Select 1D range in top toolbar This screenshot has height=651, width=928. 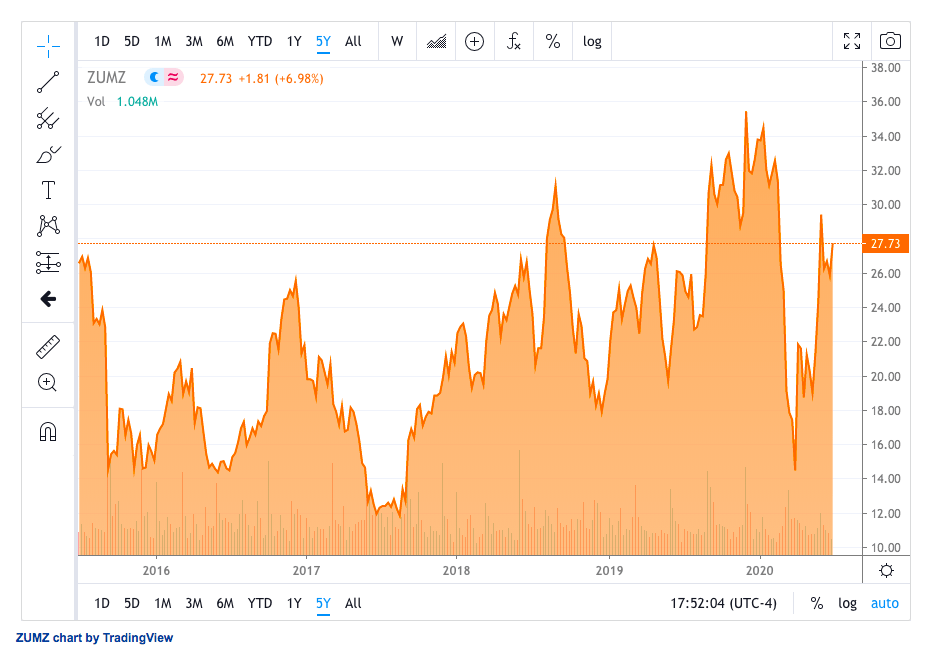(x=102, y=41)
